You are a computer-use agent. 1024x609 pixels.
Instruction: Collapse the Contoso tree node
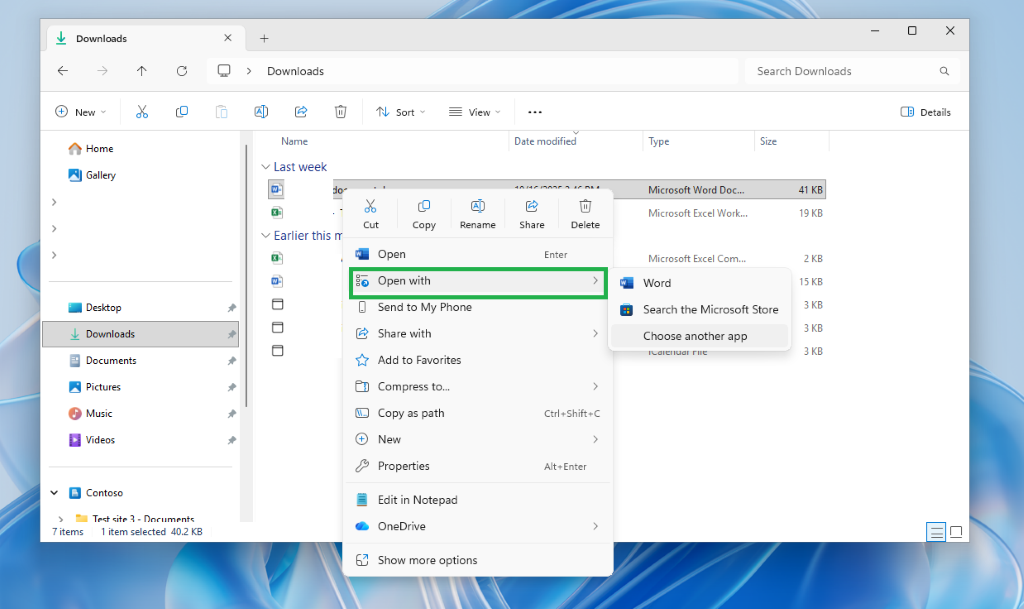click(x=54, y=493)
